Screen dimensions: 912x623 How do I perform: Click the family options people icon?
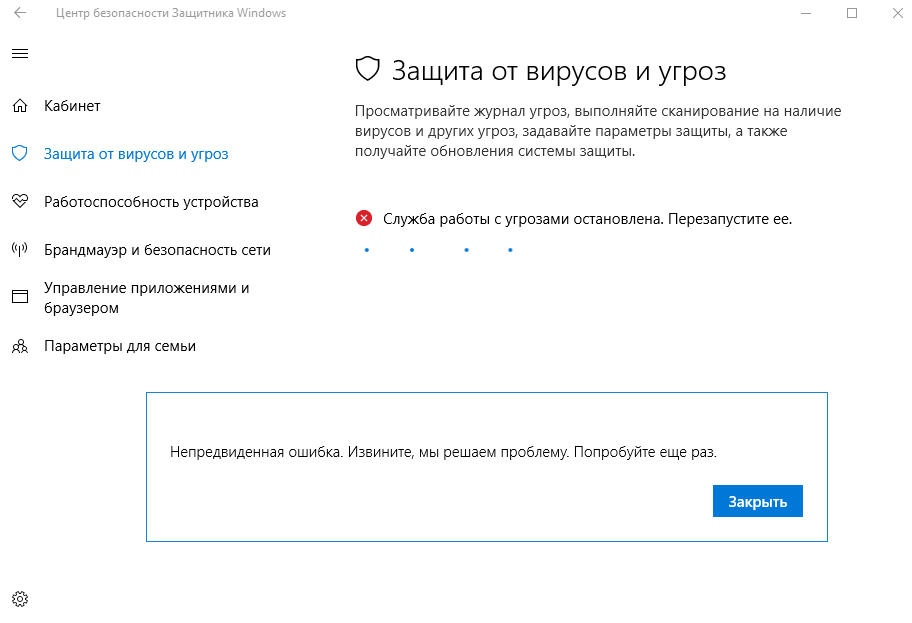click(20, 346)
